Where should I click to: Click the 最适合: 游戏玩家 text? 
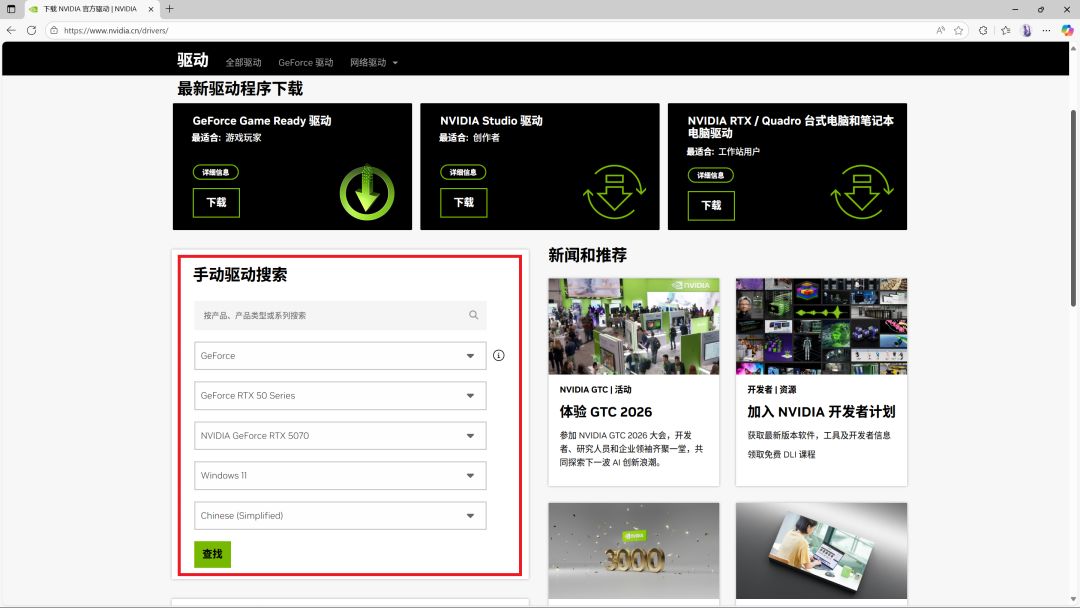[x=227, y=138]
